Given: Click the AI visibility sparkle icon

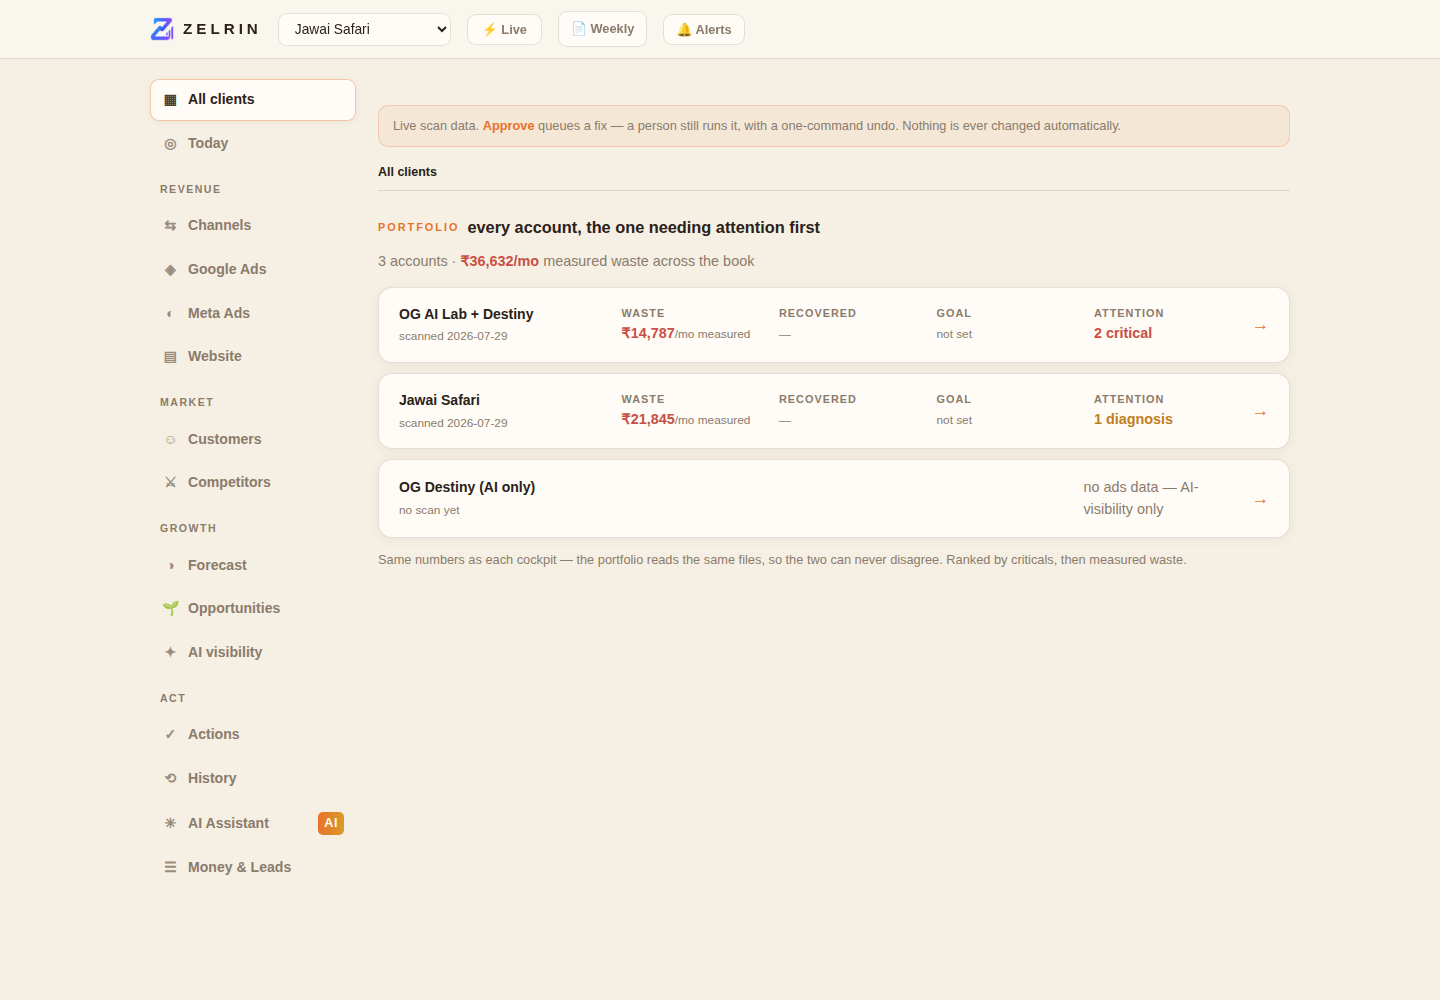Looking at the screenshot, I should coord(170,652).
